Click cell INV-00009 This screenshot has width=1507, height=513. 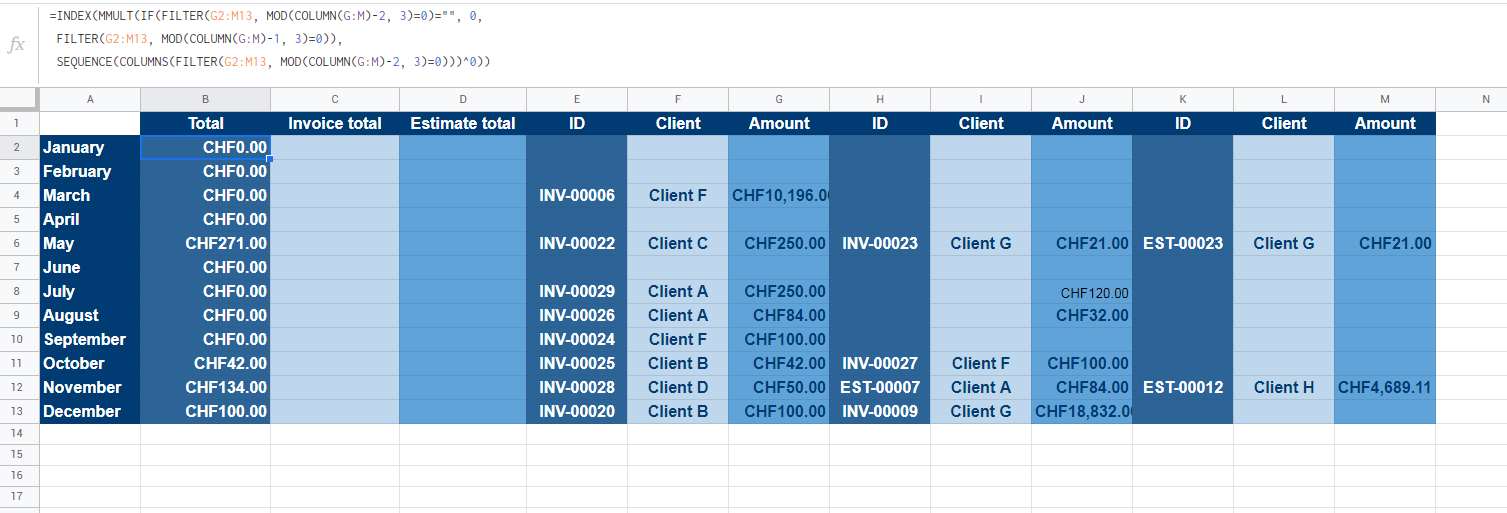[880, 411]
